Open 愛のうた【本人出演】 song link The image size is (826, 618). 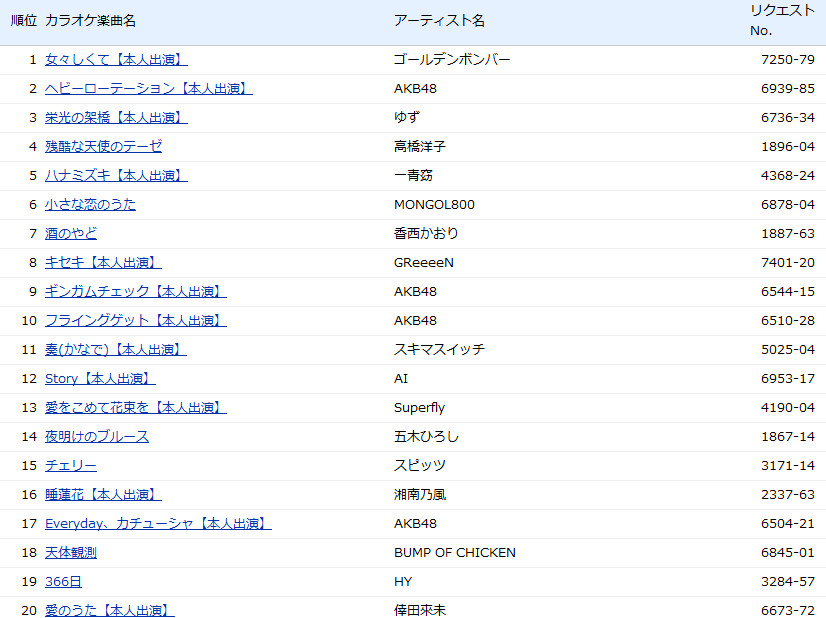(x=110, y=610)
